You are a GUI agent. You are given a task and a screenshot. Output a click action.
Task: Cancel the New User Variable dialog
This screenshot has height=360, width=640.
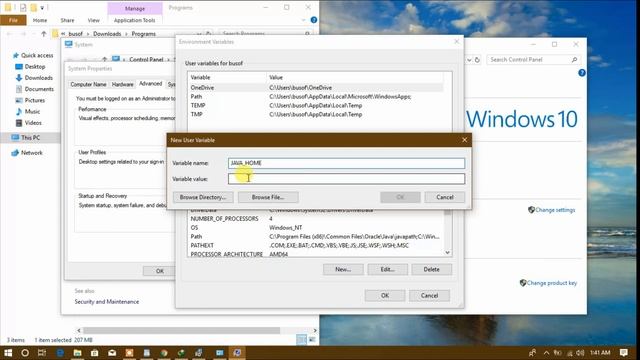pos(444,197)
